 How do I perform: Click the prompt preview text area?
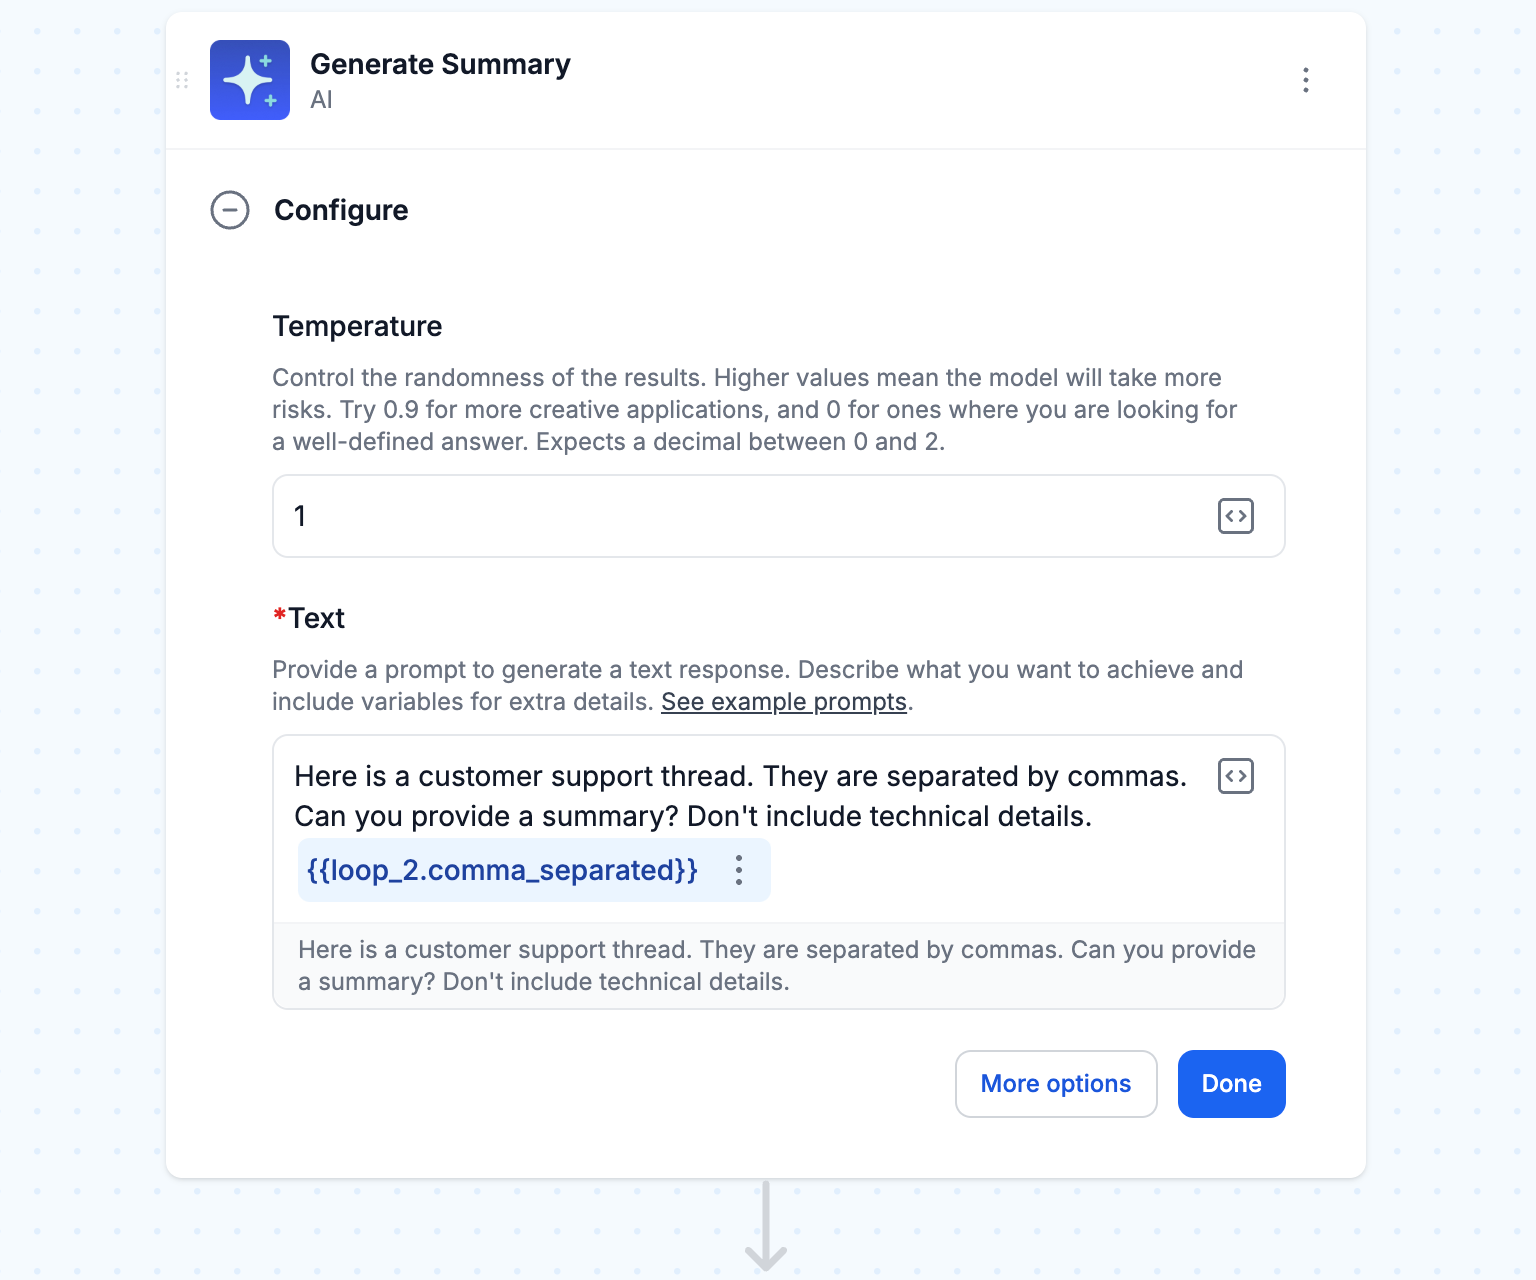(779, 966)
